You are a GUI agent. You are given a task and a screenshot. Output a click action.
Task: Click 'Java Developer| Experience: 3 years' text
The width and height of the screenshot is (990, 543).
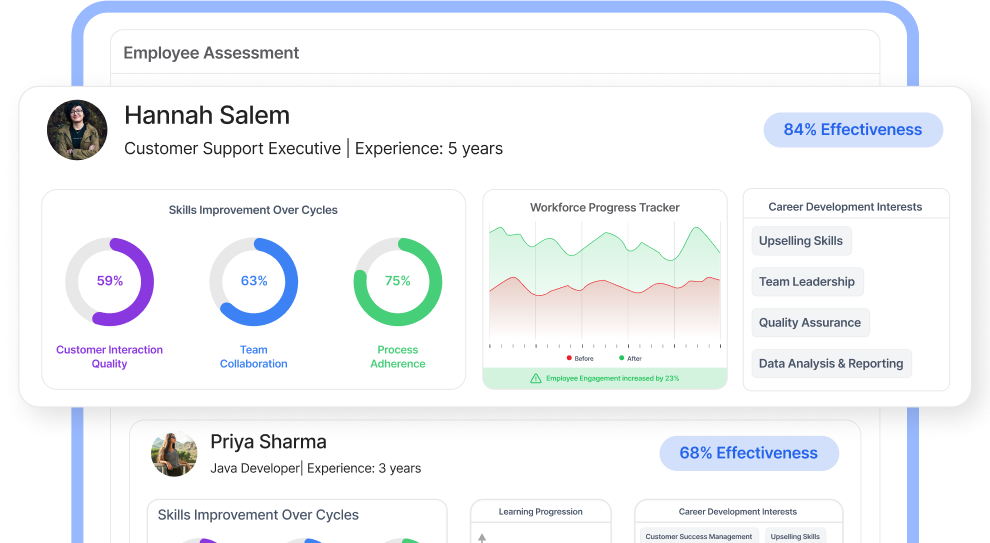click(316, 468)
